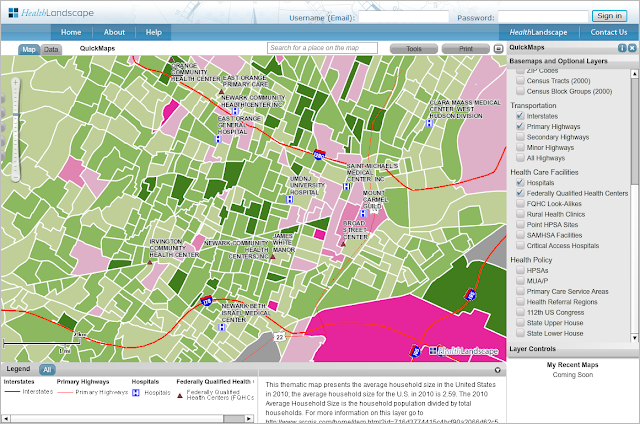
Task: Click the legend horizontal scrollbar thumb
Action: pyautogui.click(x=234, y=419)
